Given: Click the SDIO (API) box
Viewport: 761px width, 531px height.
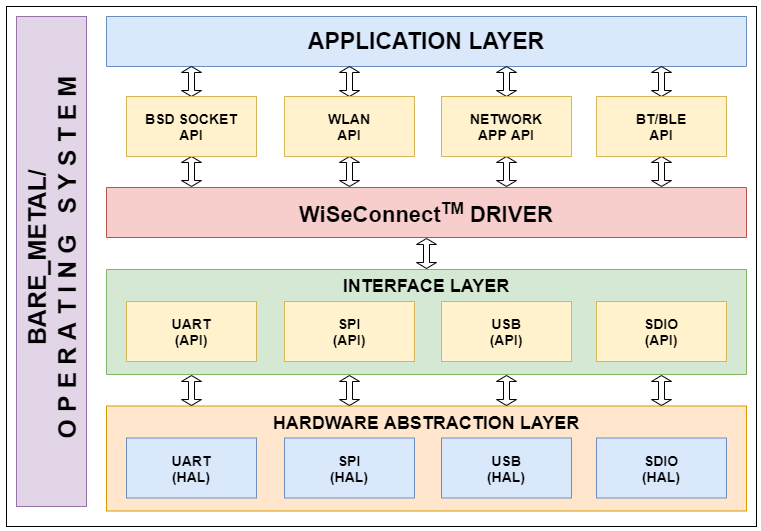Looking at the screenshot, I should point(661,332).
